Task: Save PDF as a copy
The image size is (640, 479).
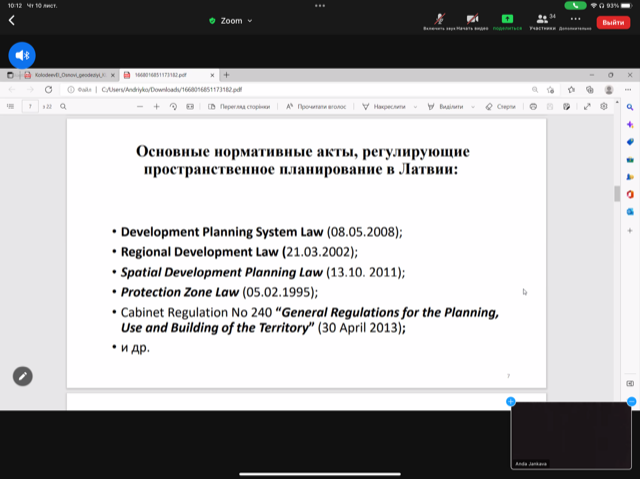Action: point(567,106)
